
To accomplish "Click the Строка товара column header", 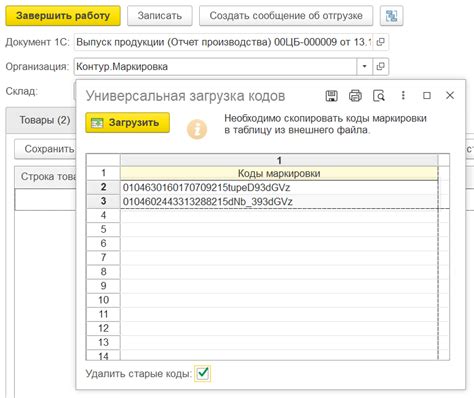I will pyautogui.click(x=46, y=177).
